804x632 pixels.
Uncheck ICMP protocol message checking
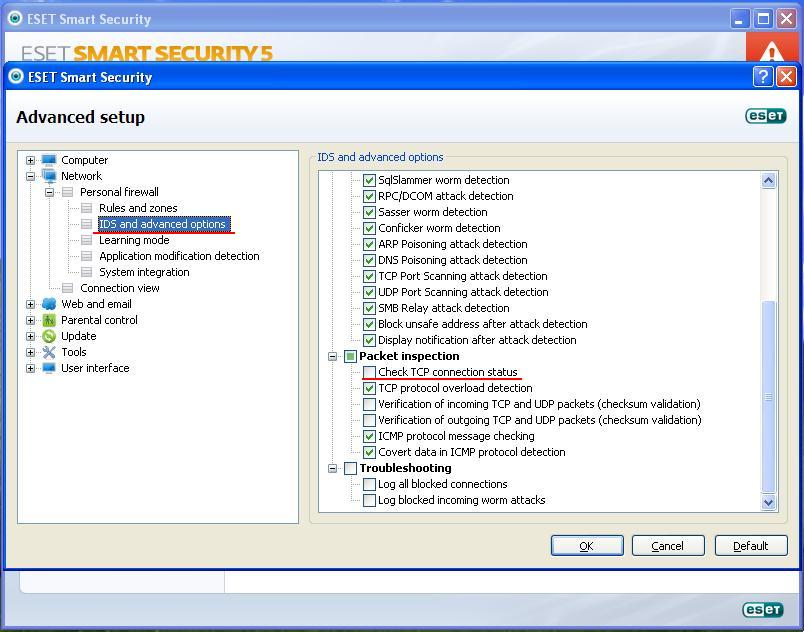(x=369, y=436)
